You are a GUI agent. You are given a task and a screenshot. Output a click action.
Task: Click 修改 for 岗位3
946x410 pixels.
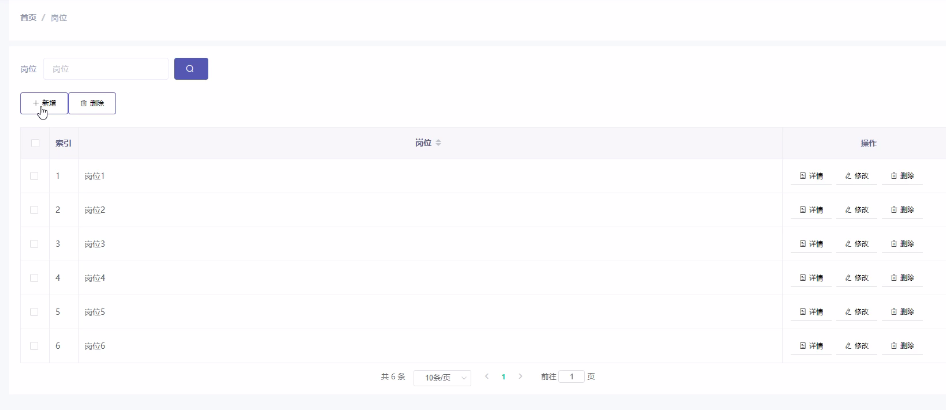click(857, 244)
